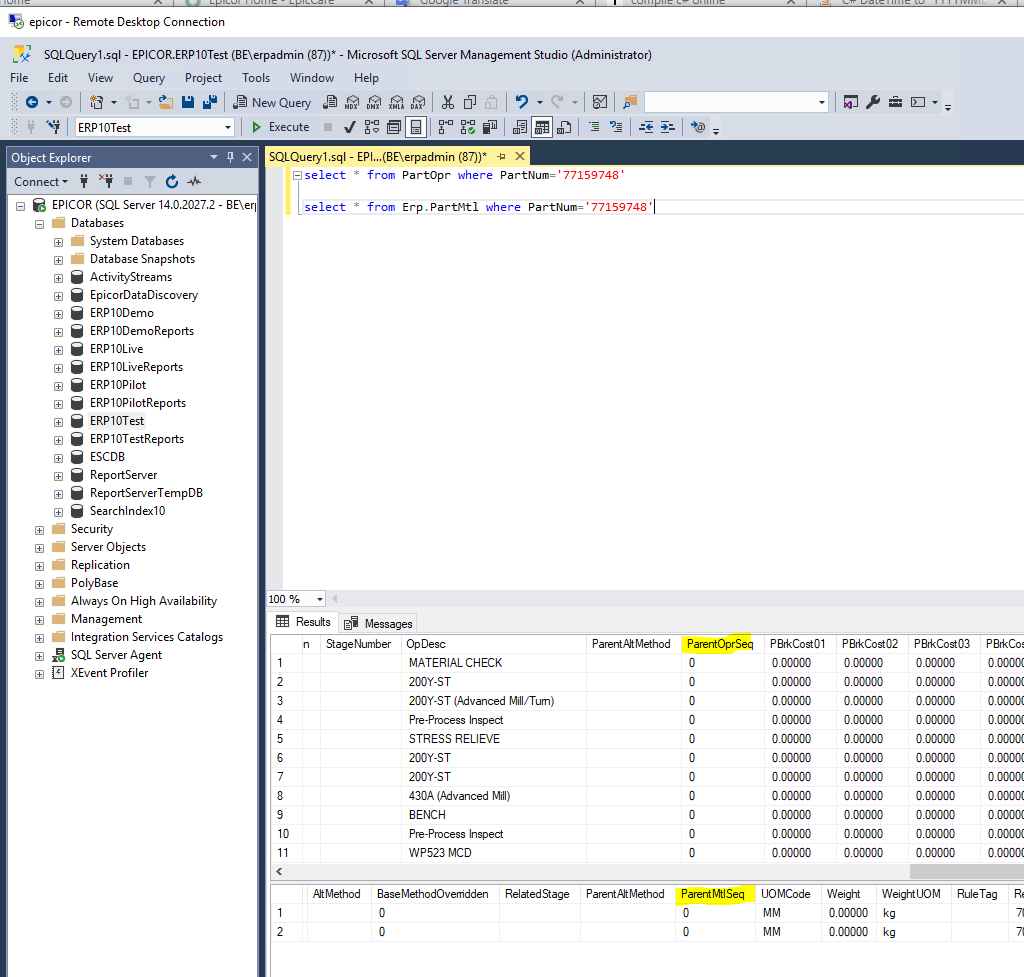Viewport: 1024px width, 977px height.
Task: Expand the System Databases node
Action: pyautogui.click(x=58, y=242)
